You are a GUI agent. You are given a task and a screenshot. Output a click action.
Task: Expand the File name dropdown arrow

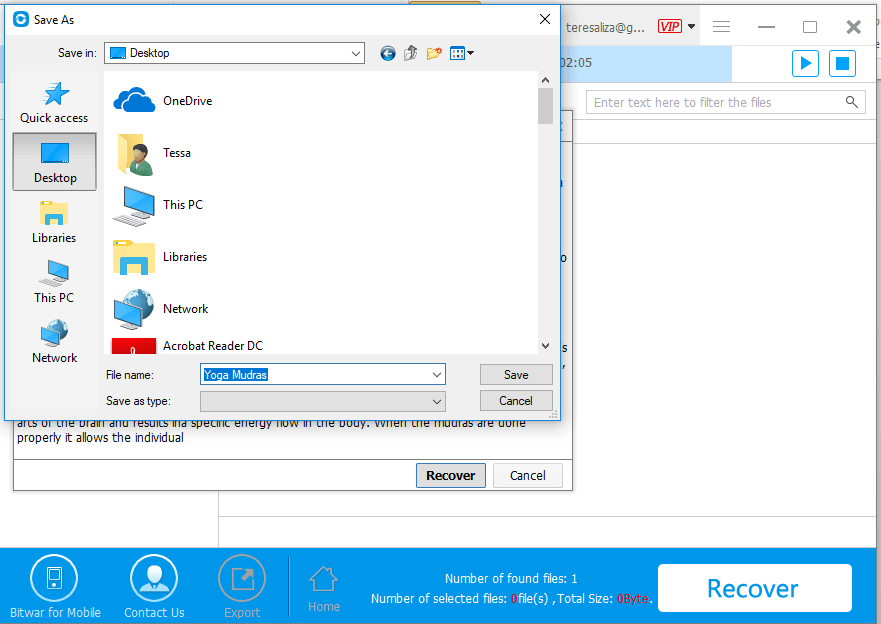point(437,375)
